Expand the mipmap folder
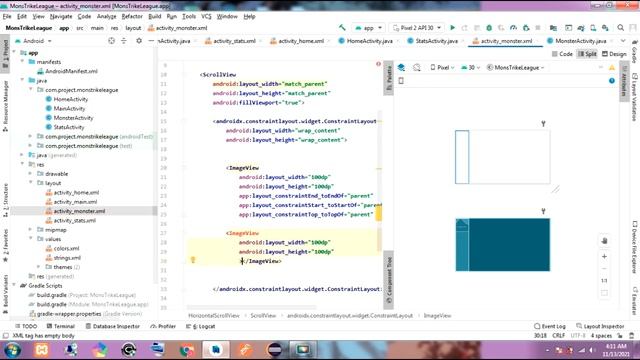Image resolution: width=640 pixels, height=360 pixels. [x=31, y=229]
